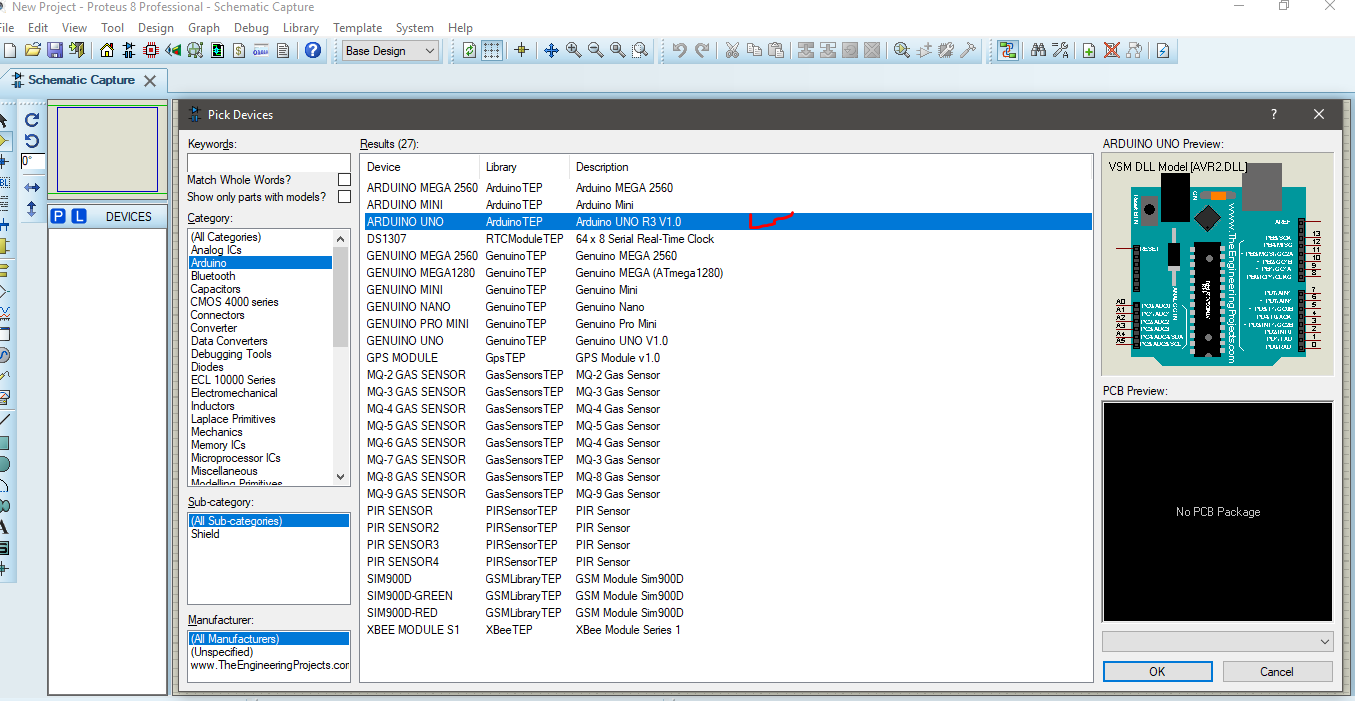This screenshot has height=701, width=1355.
Task: Select the Terminals mode tool
Action: point(8,271)
